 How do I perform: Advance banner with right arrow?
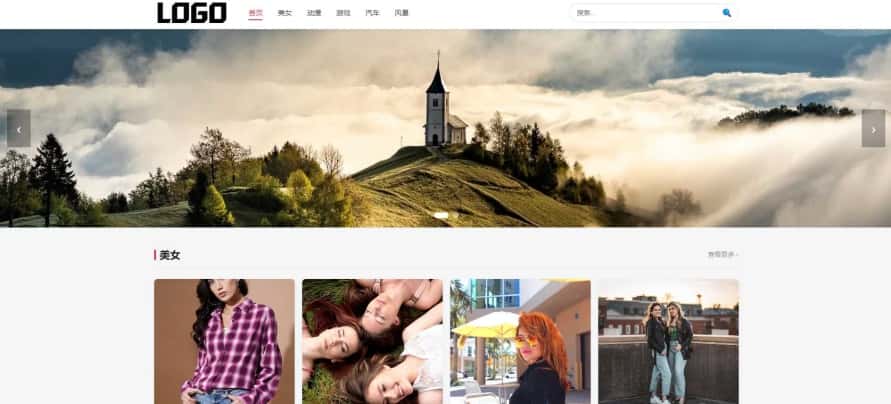coord(873,128)
